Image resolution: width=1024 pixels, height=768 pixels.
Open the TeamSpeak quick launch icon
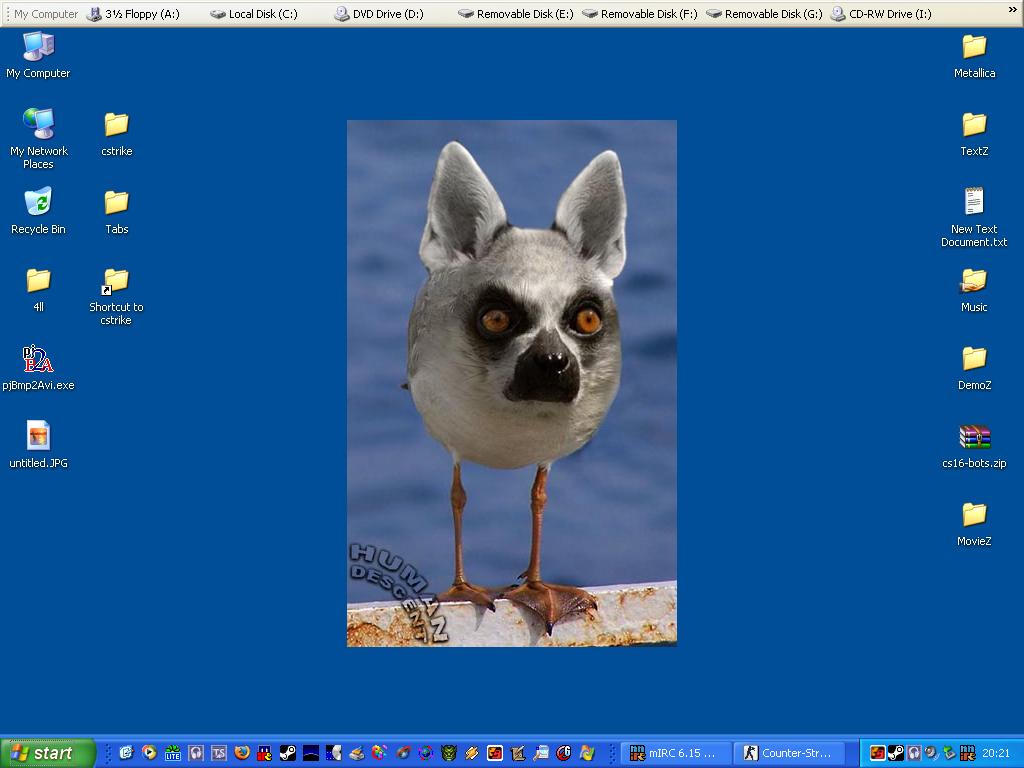pyautogui.click(x=218, y=753)
